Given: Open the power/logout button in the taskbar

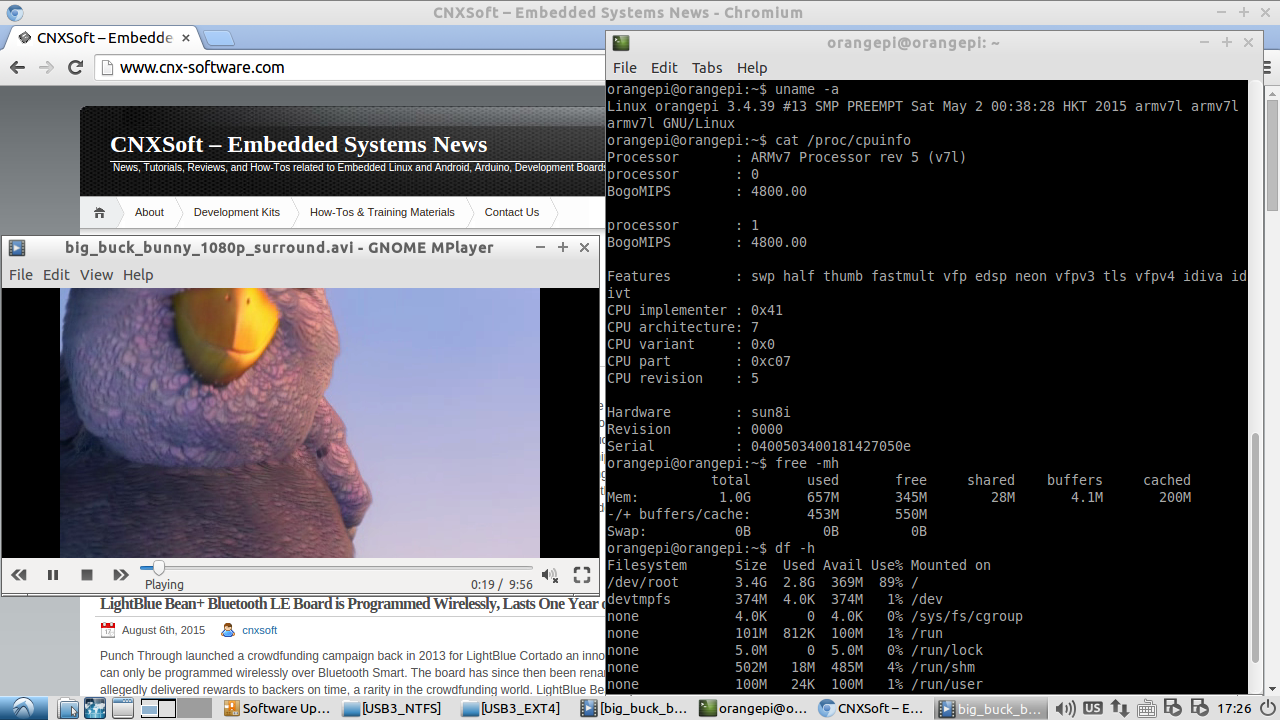Looking at the screenshot, I should click(1267, 709).
